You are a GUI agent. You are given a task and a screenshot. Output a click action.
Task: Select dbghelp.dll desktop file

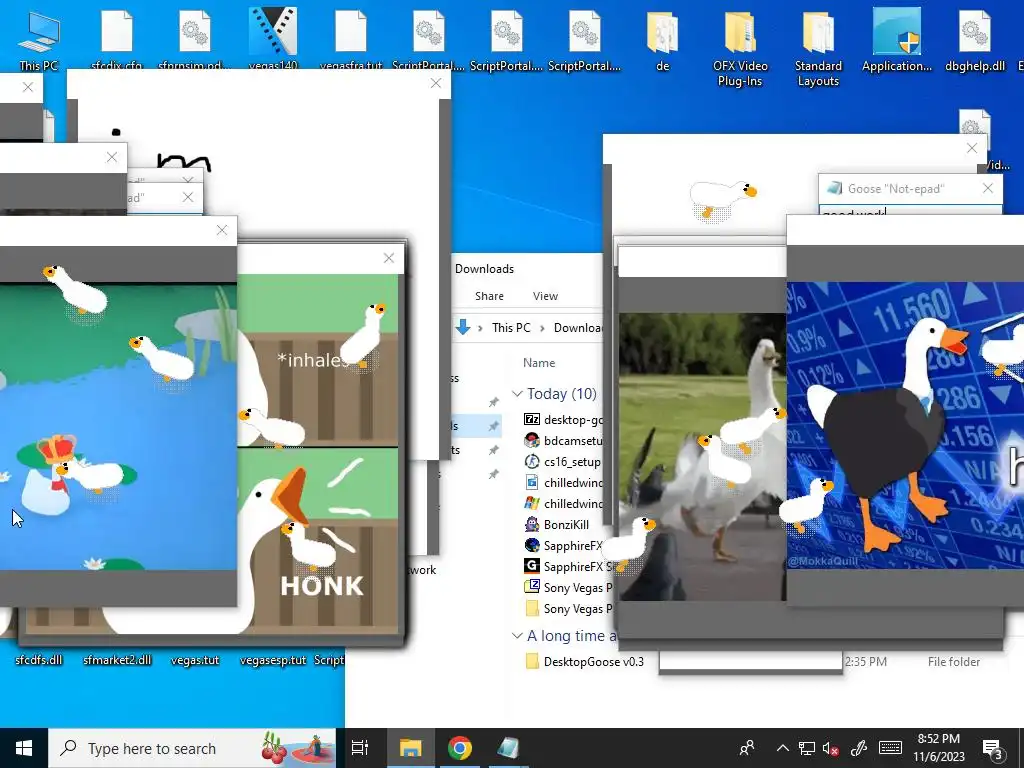coord(974,42)
